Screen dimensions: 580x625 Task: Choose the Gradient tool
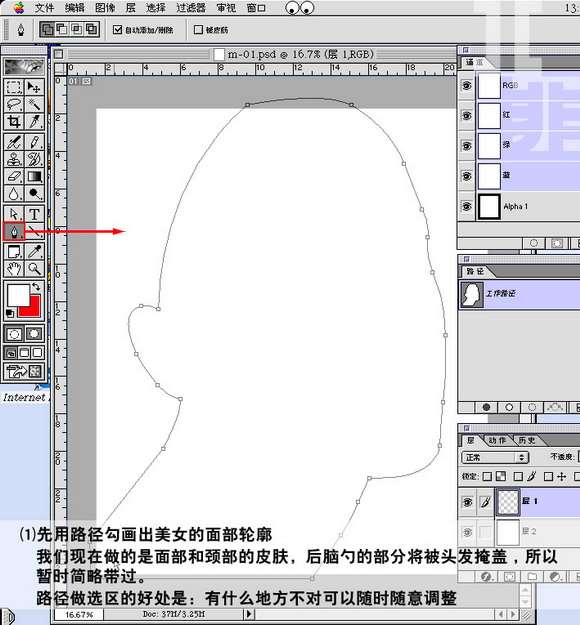(35, 176)
